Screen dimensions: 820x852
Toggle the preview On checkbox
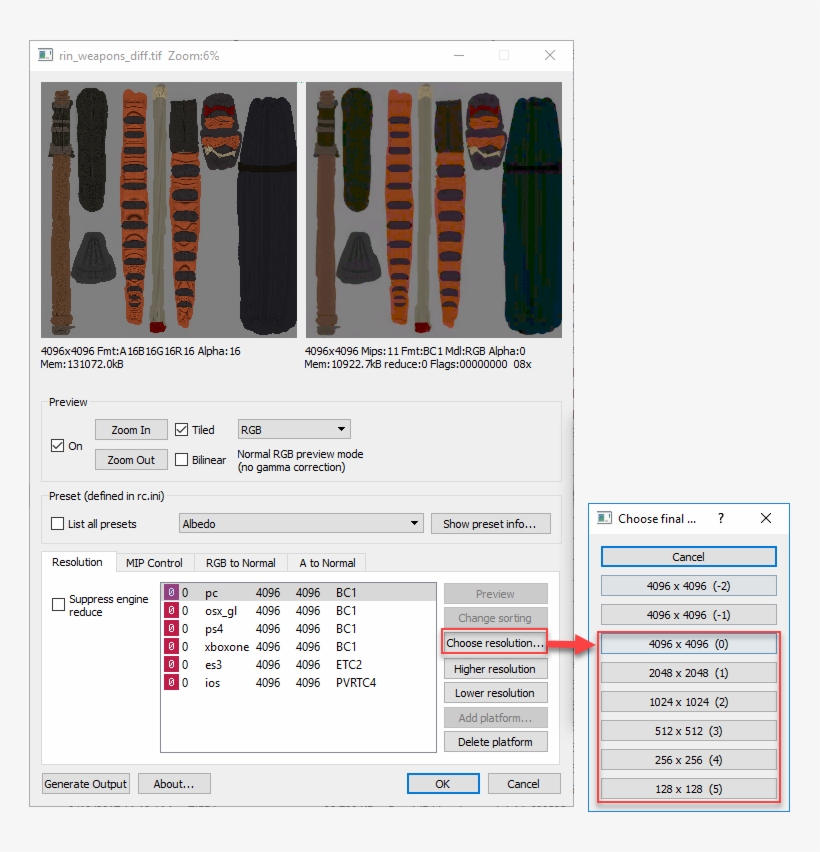pos(57,446)
